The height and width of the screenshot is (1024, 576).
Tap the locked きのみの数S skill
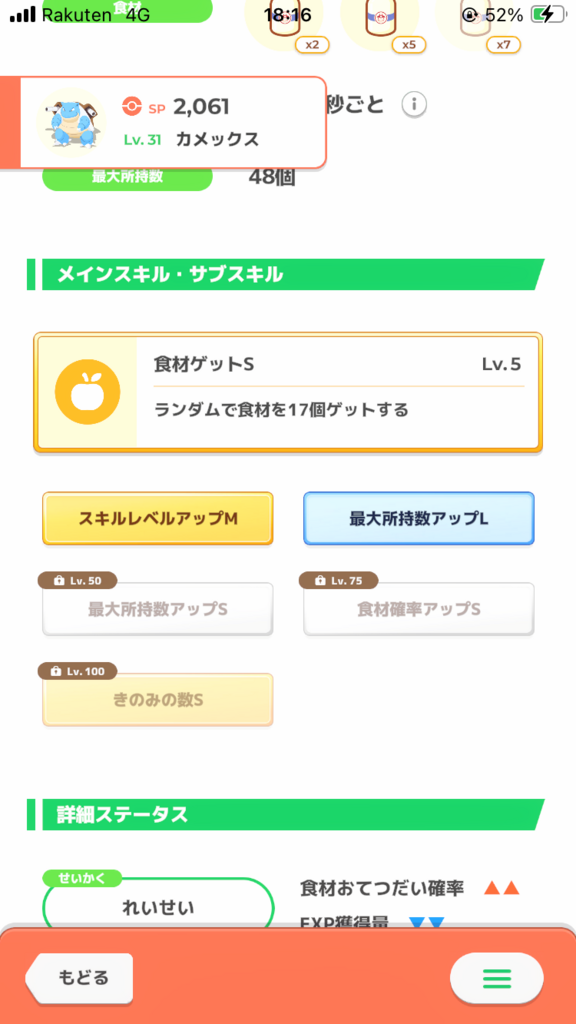click(x=157, y=699)
